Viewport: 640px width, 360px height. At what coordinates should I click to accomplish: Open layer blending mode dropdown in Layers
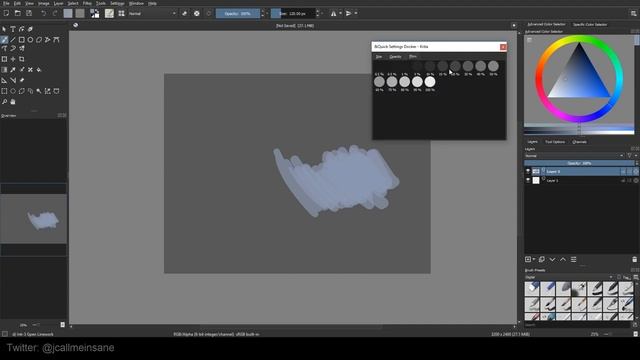coord(575,156)
